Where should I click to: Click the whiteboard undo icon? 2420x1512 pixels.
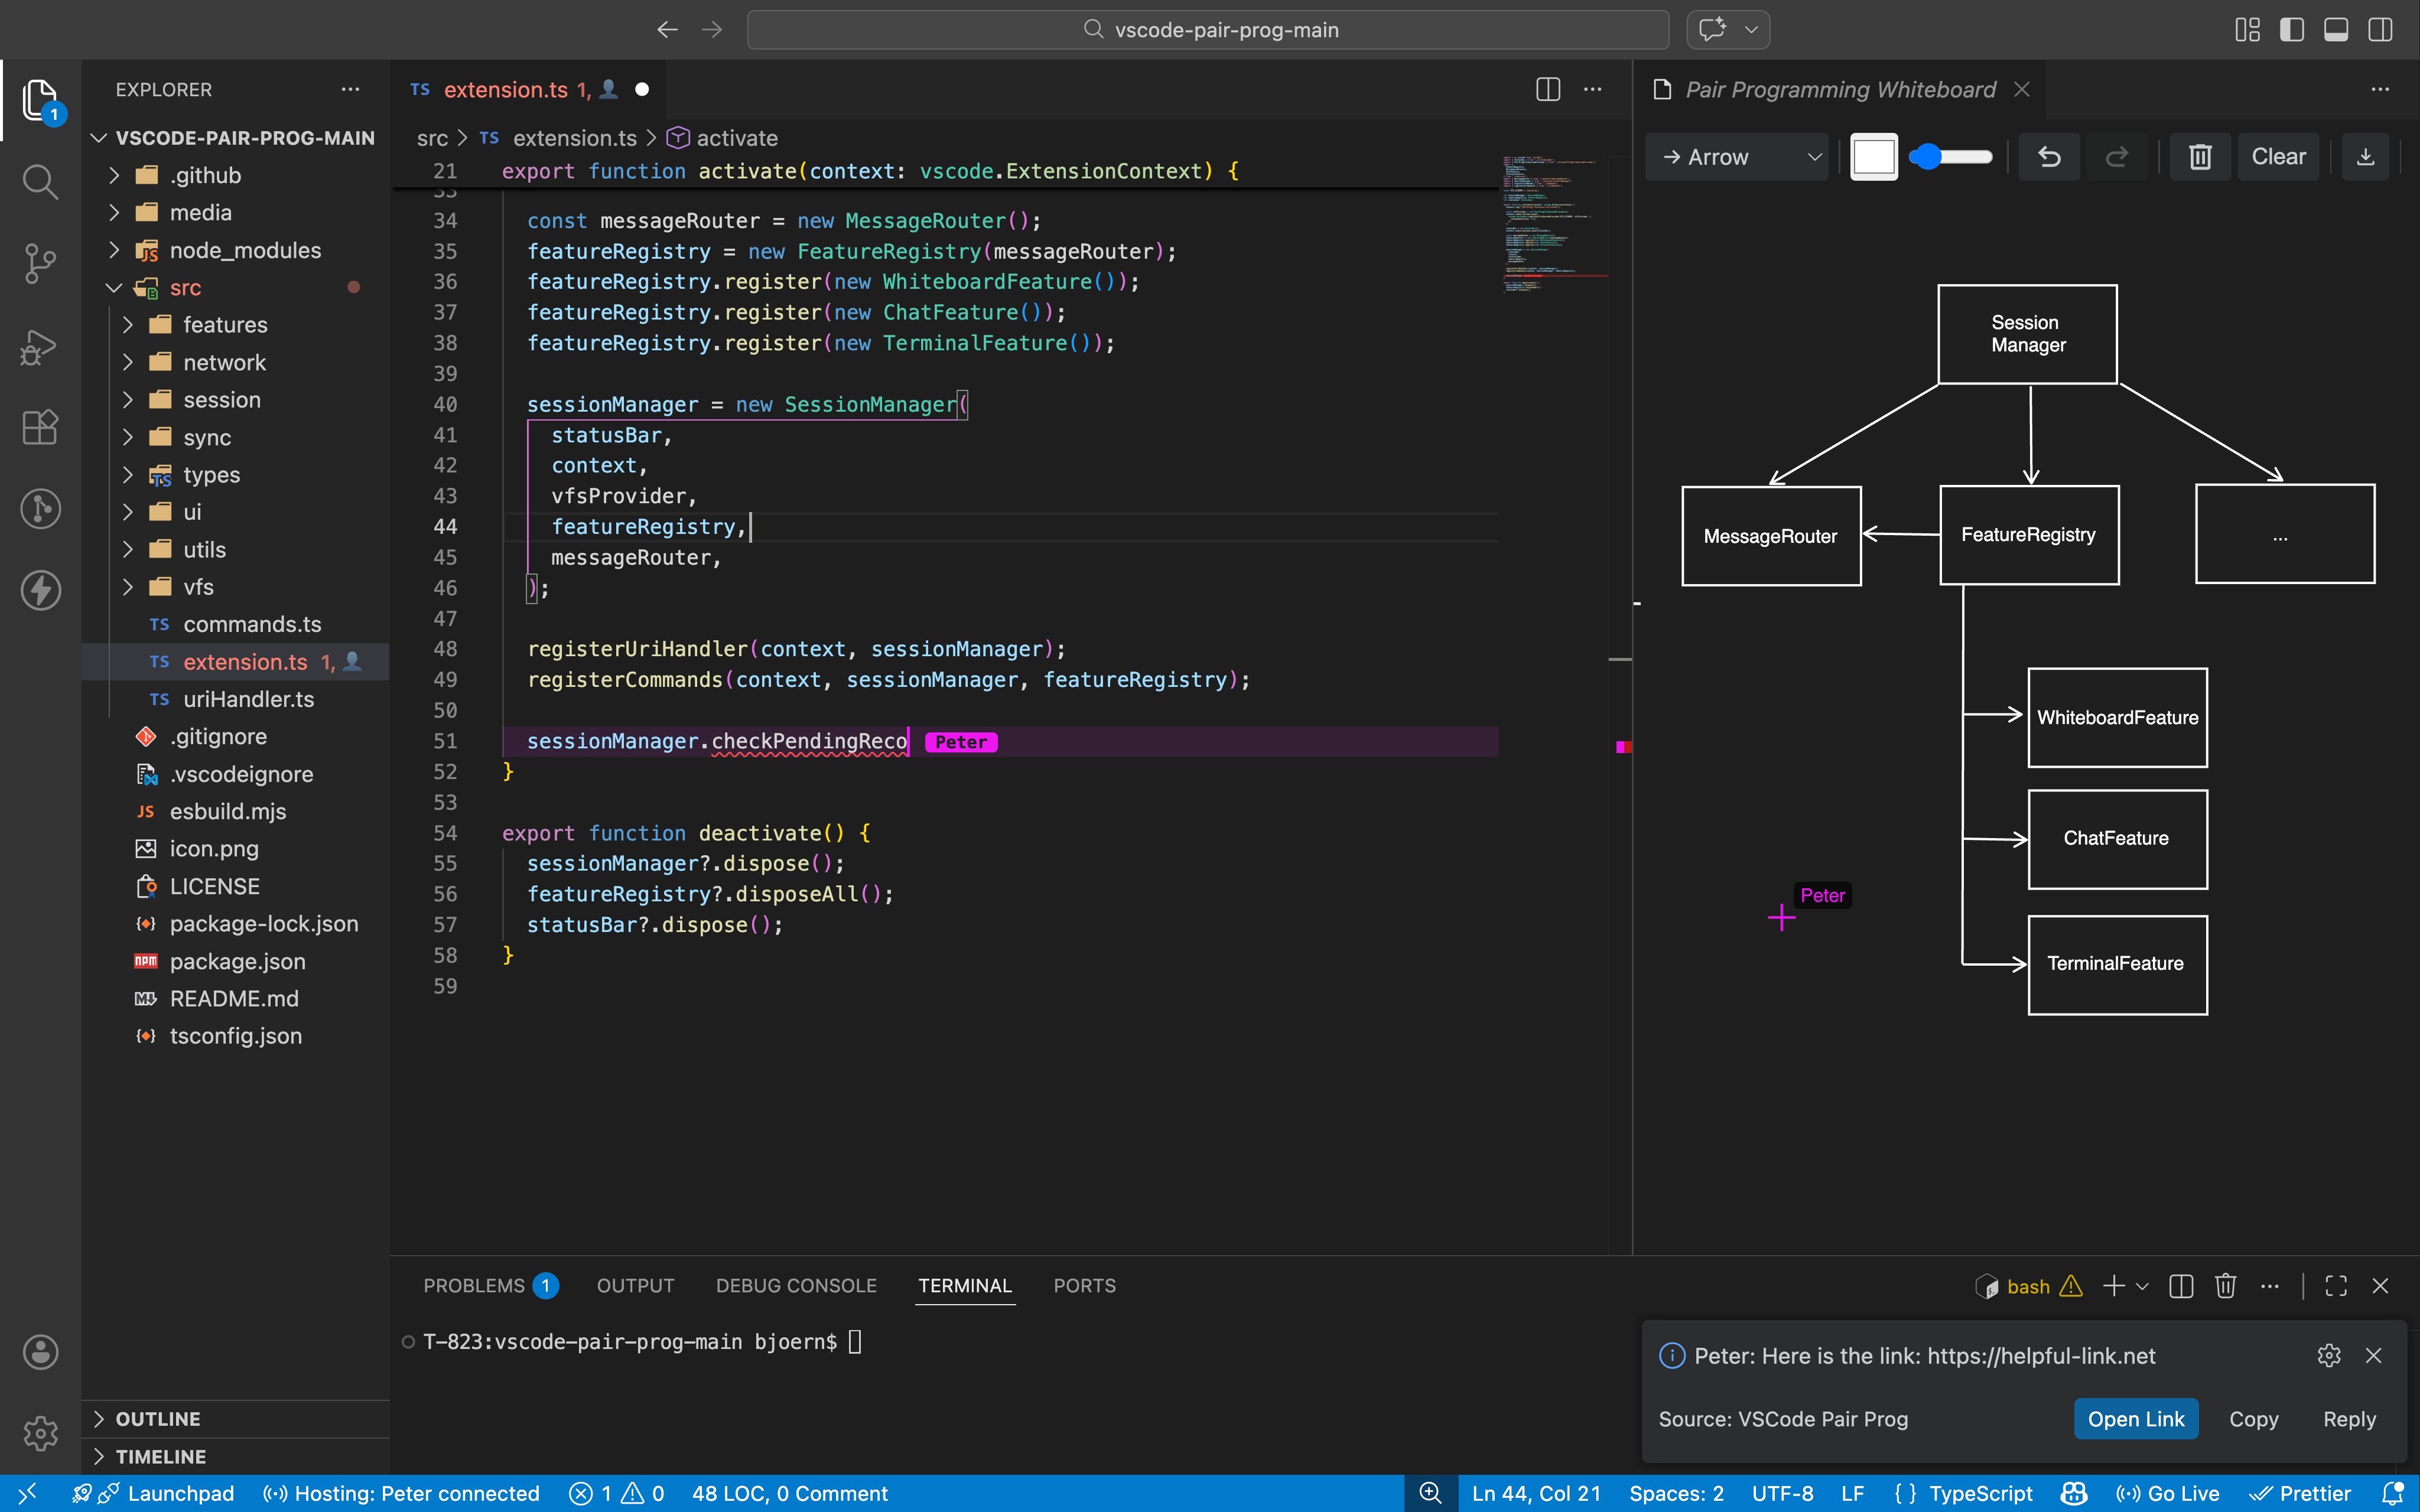(x=2049, y=157)
